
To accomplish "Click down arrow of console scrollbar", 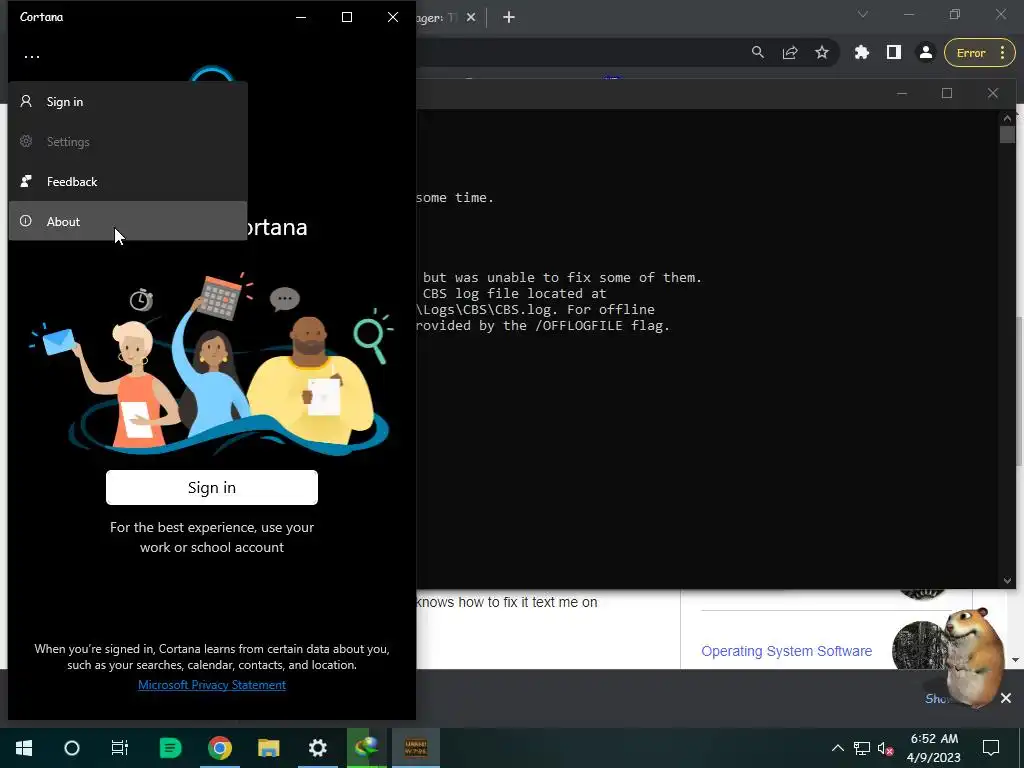I will coord(1007,580).
